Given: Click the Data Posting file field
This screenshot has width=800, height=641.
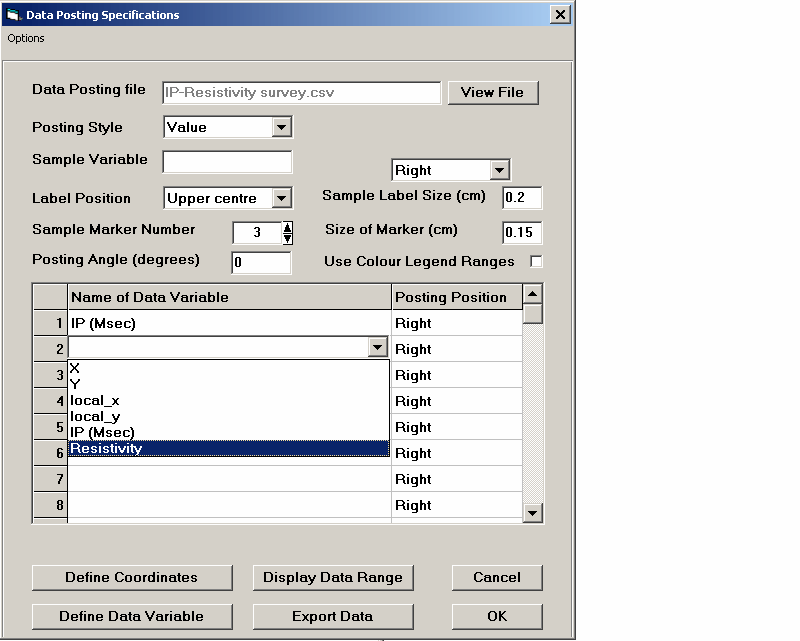Looking at the screenshot, I should click(302, 93).
